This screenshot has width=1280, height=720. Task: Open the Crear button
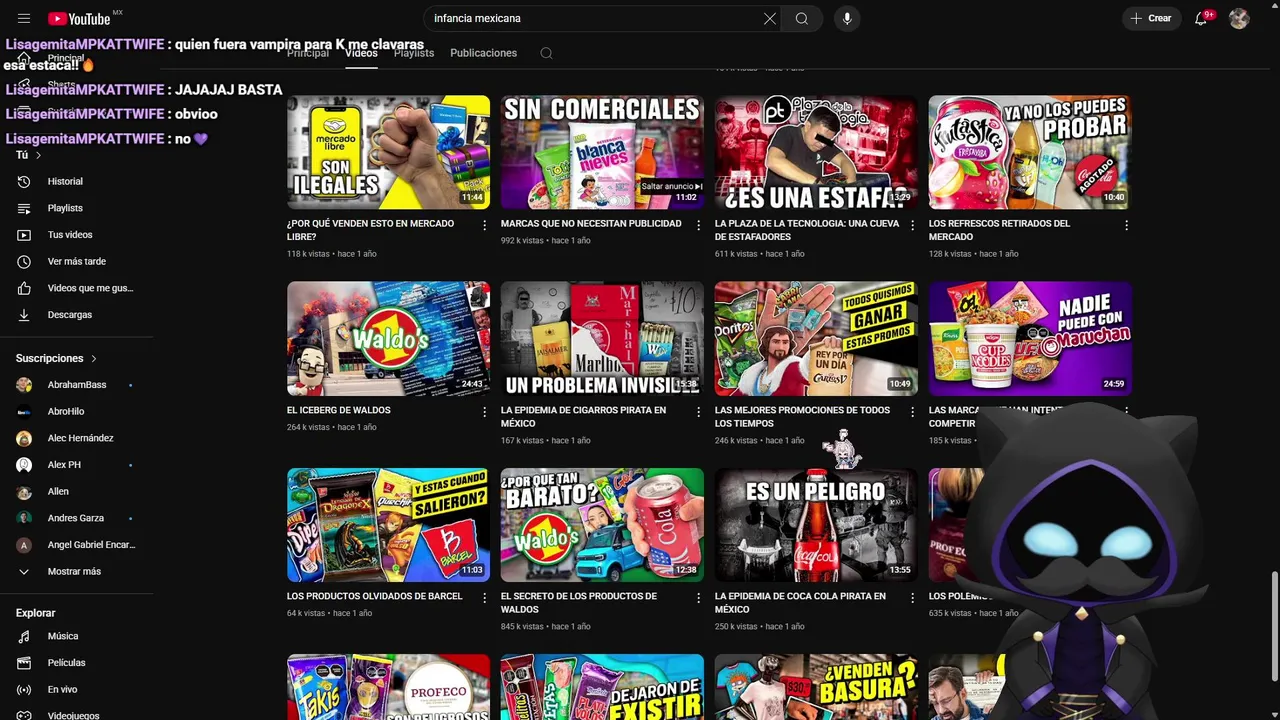(x=1151, y=18)
